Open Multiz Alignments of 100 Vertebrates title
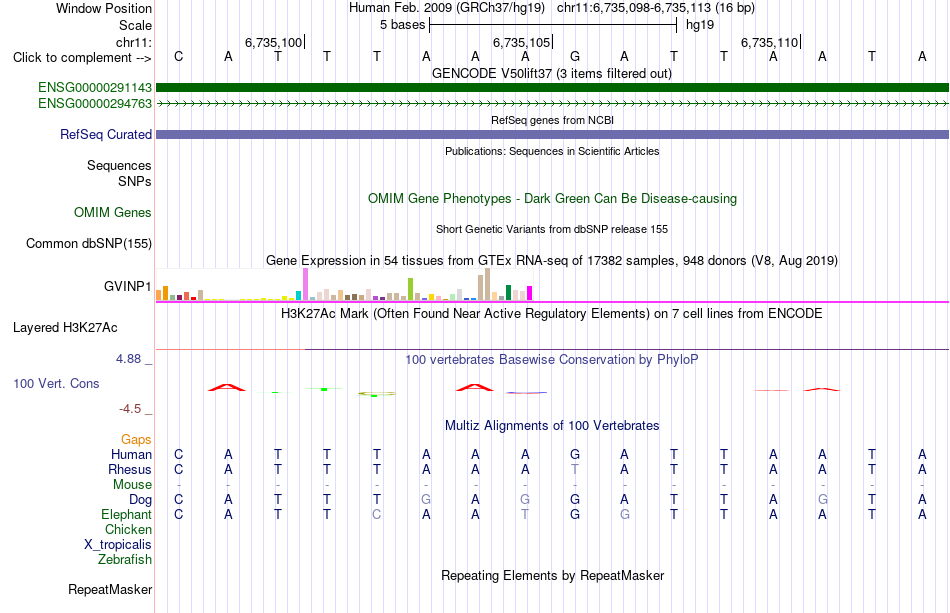 [552, 425]
